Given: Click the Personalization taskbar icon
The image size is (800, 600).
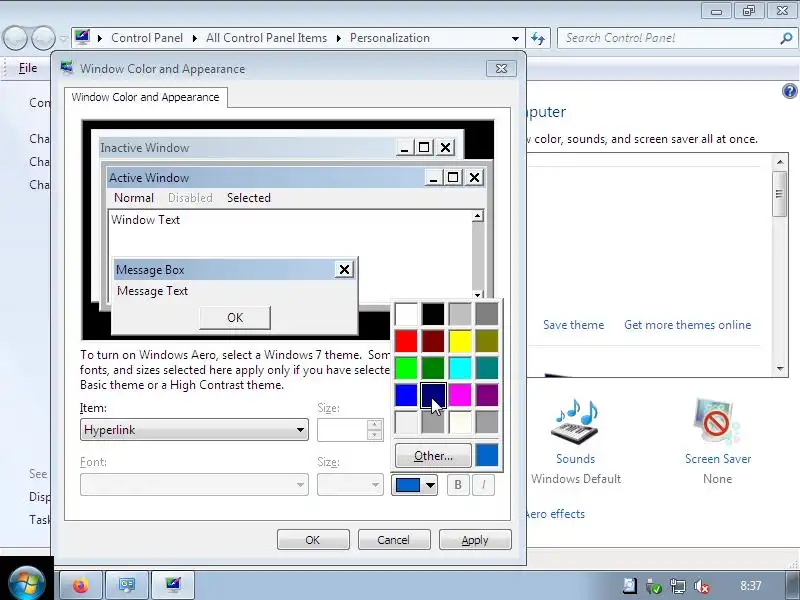Looking at the screenshot, I should (173, 585).
